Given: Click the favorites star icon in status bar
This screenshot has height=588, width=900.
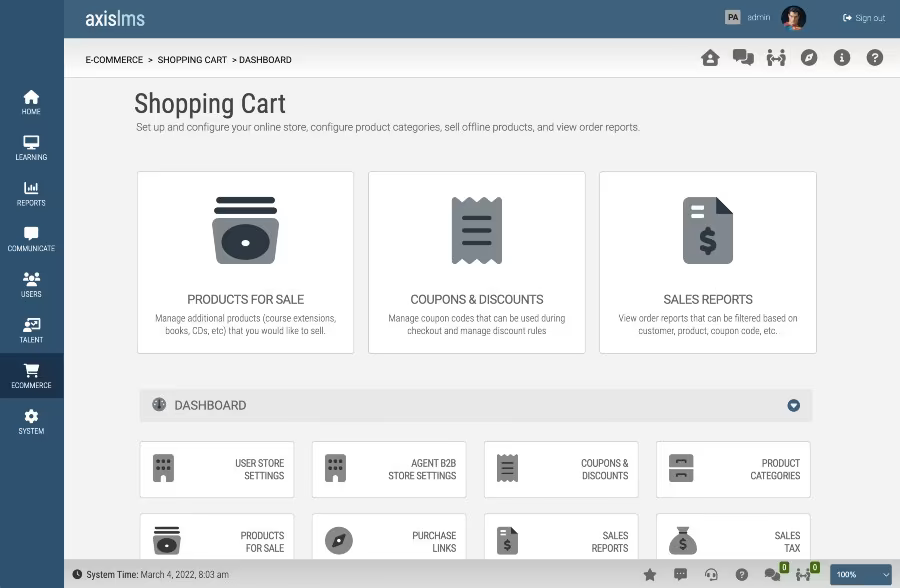Looking at the screenshot, I should point(650,574).
